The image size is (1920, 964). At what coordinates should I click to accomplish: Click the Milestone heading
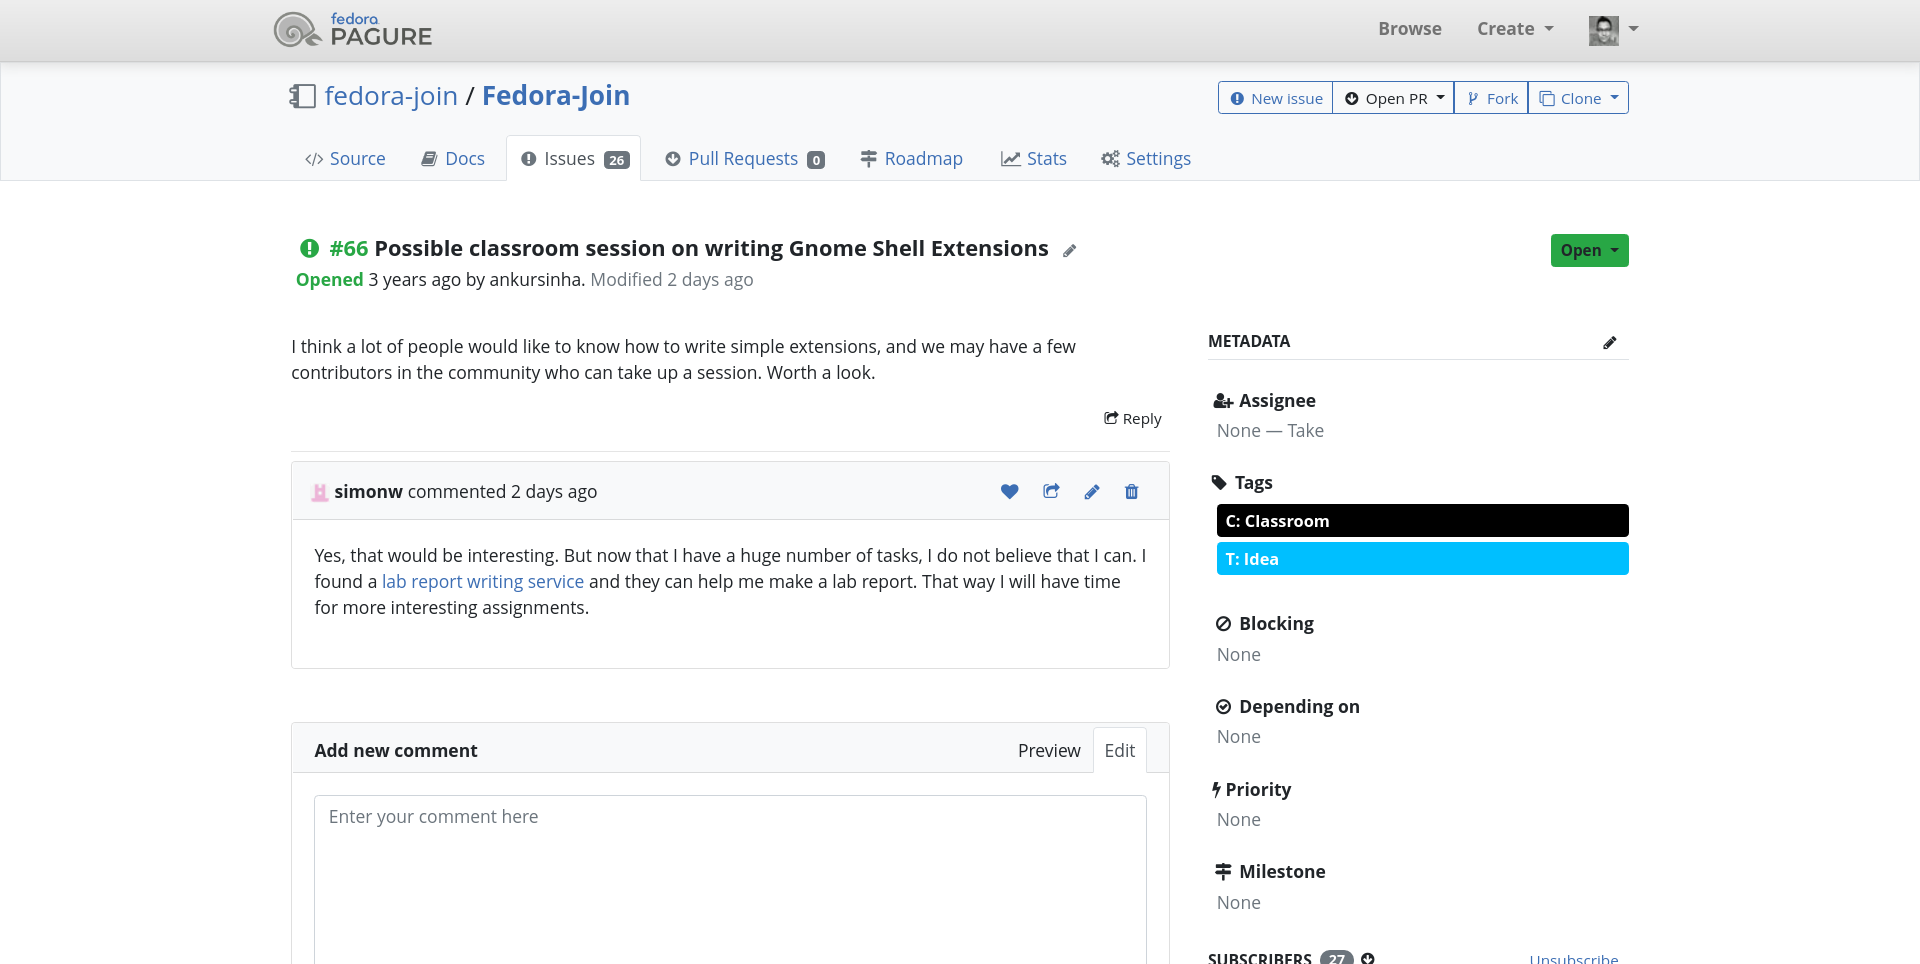point(1282,872)
